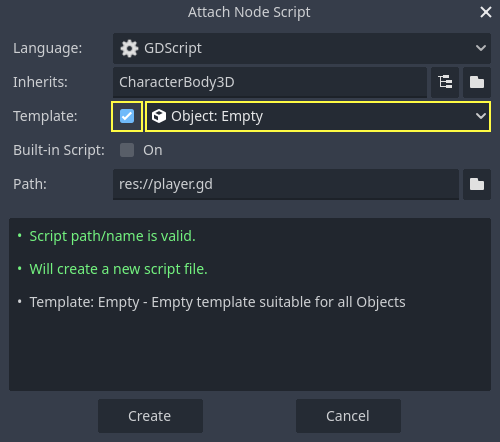500x442 pixels.
Task: Click the GDScript gear icon
Action: point(129,49)
